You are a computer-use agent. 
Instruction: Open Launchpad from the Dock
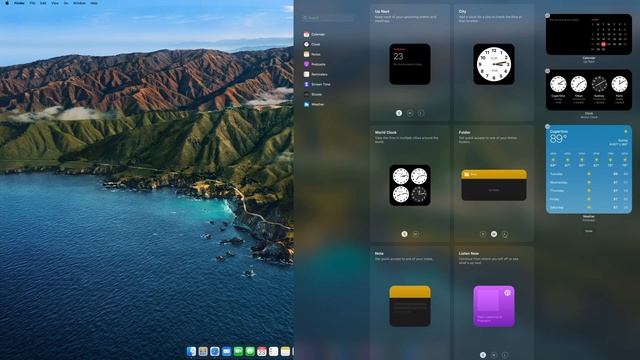click(x=203, y=351)
